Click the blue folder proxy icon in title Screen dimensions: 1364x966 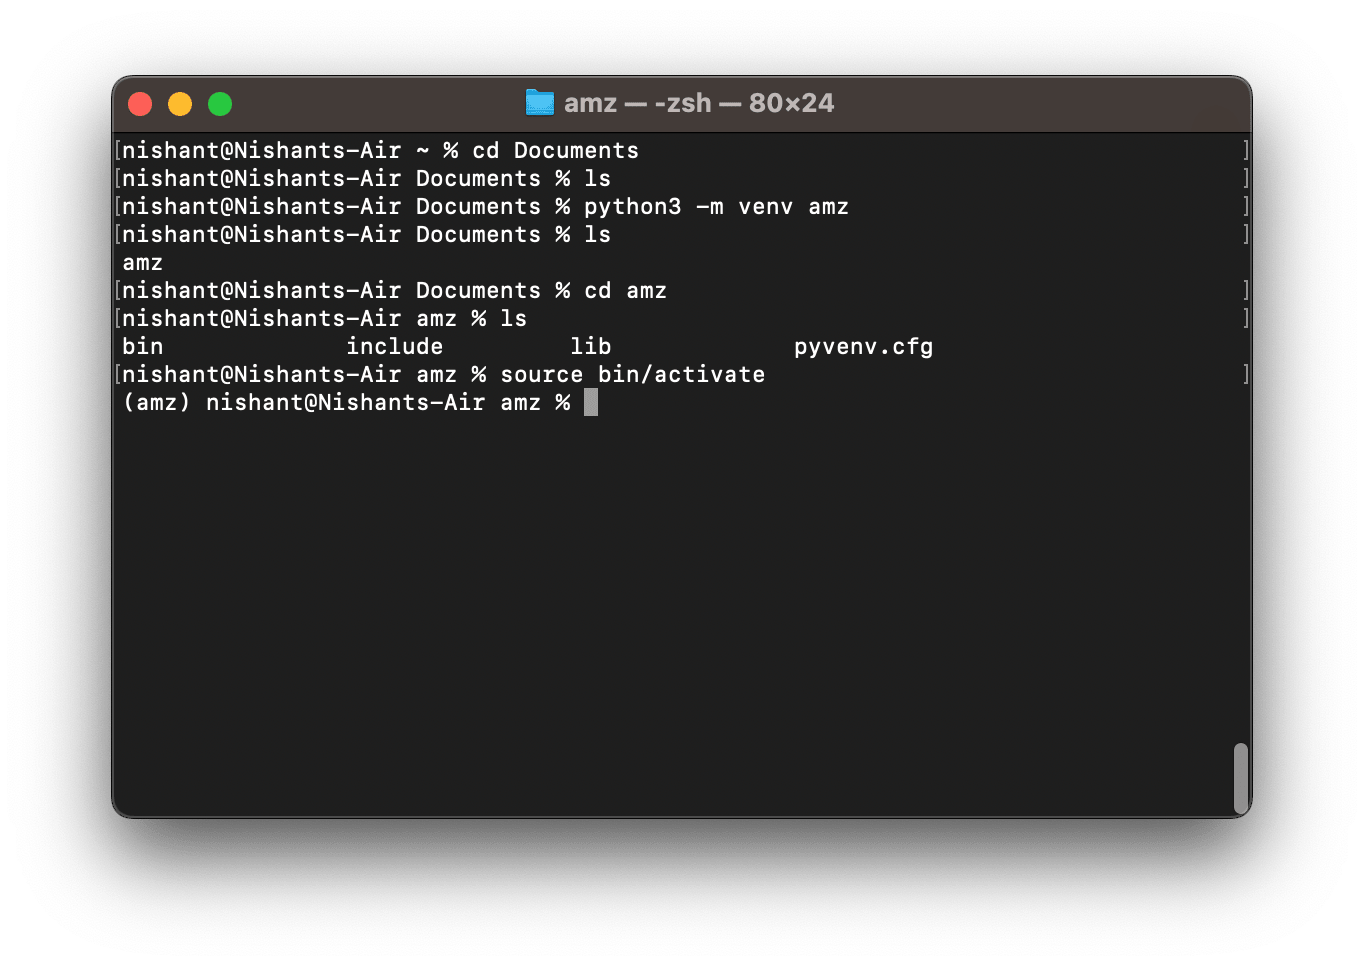(x=540, y=103)
